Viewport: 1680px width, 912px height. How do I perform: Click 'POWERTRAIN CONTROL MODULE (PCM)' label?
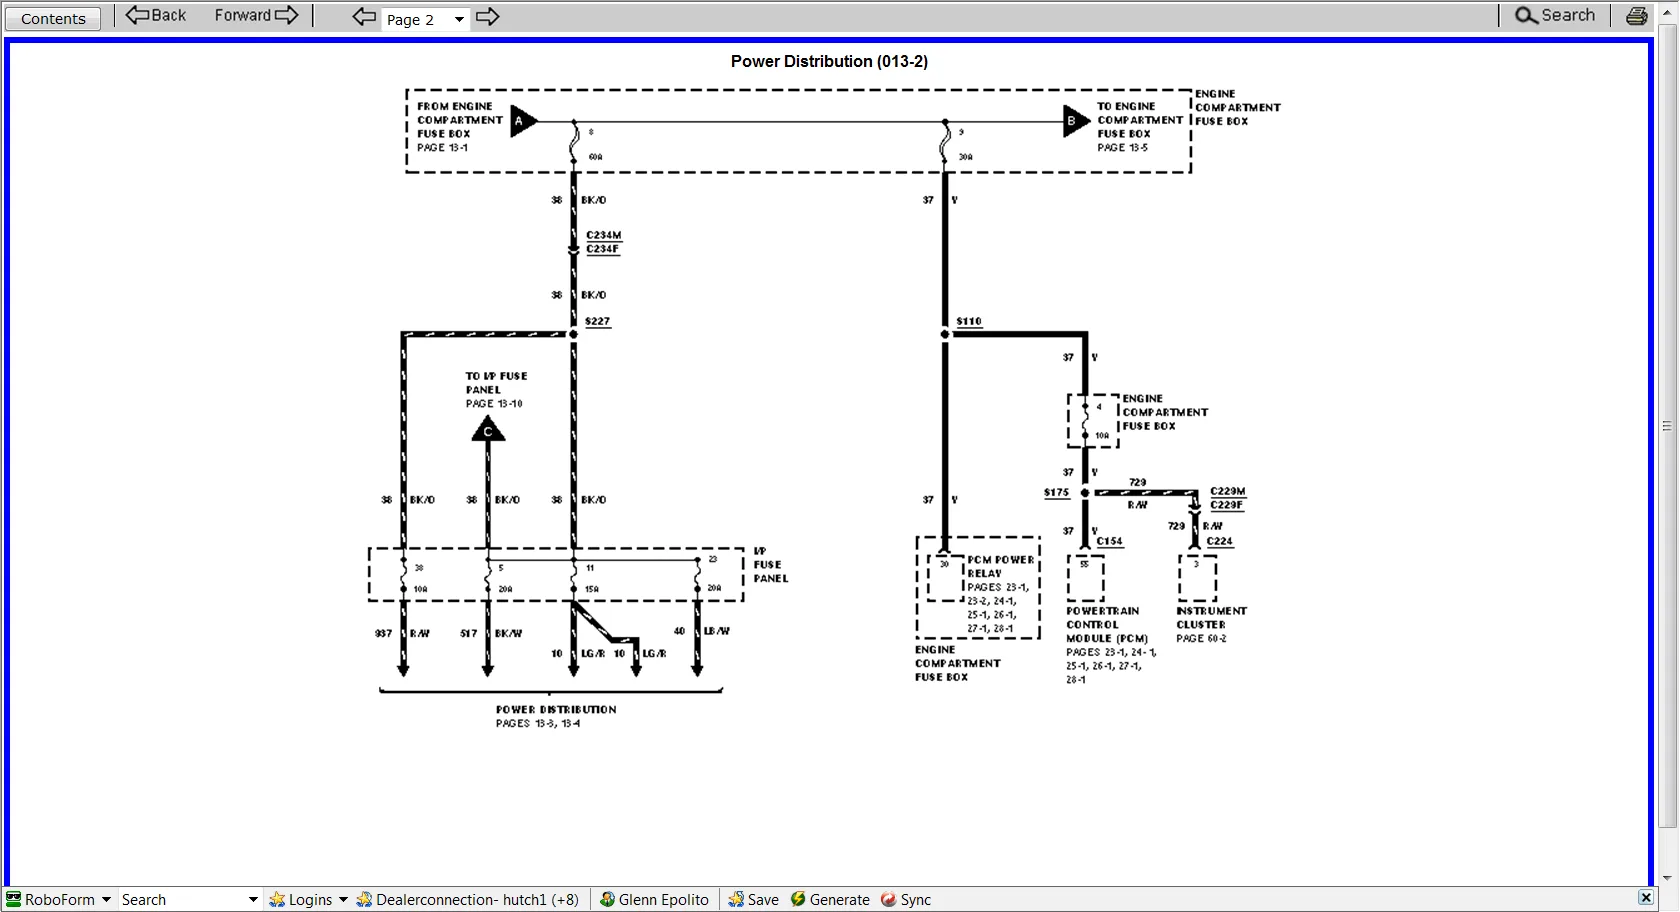point(1106,624)
